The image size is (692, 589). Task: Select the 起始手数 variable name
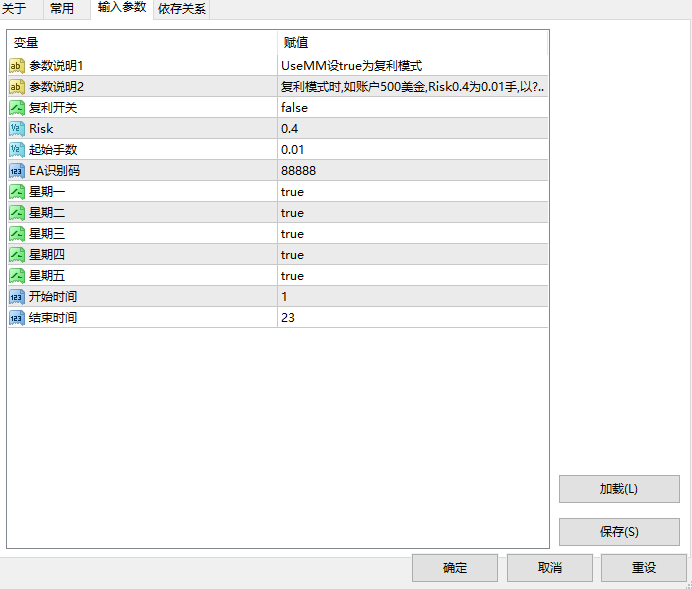53,150
